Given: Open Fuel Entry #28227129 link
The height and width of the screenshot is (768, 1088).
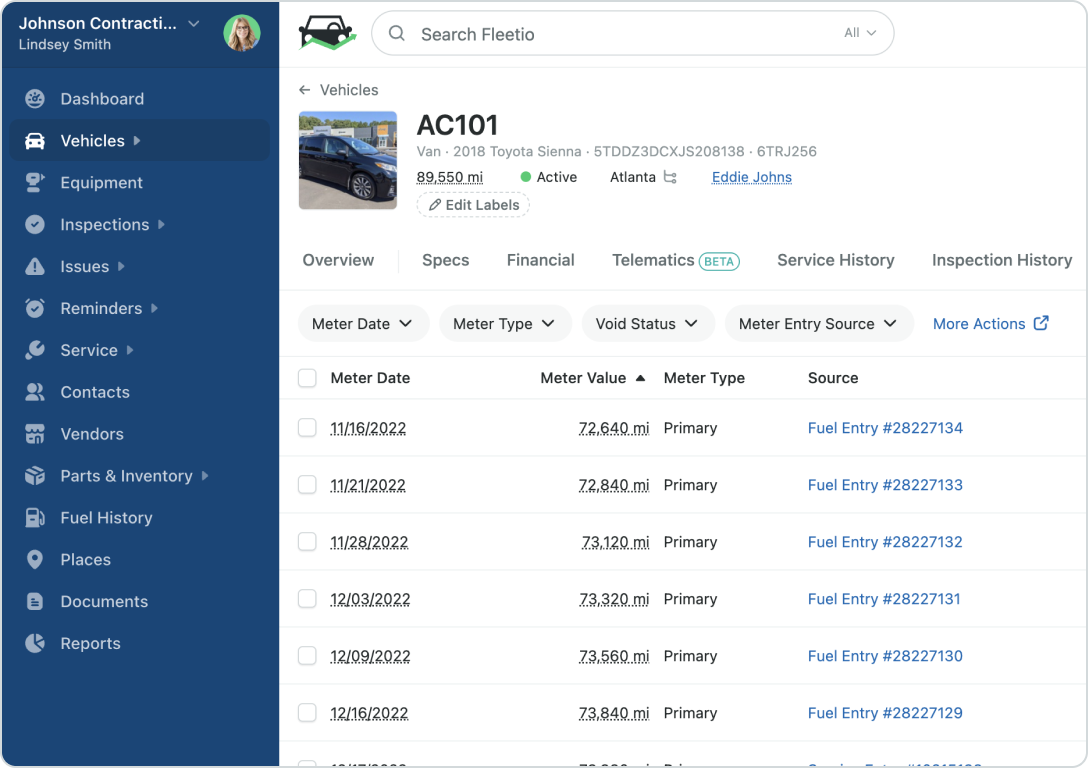Looking at the screenshot, I should 885,712.
